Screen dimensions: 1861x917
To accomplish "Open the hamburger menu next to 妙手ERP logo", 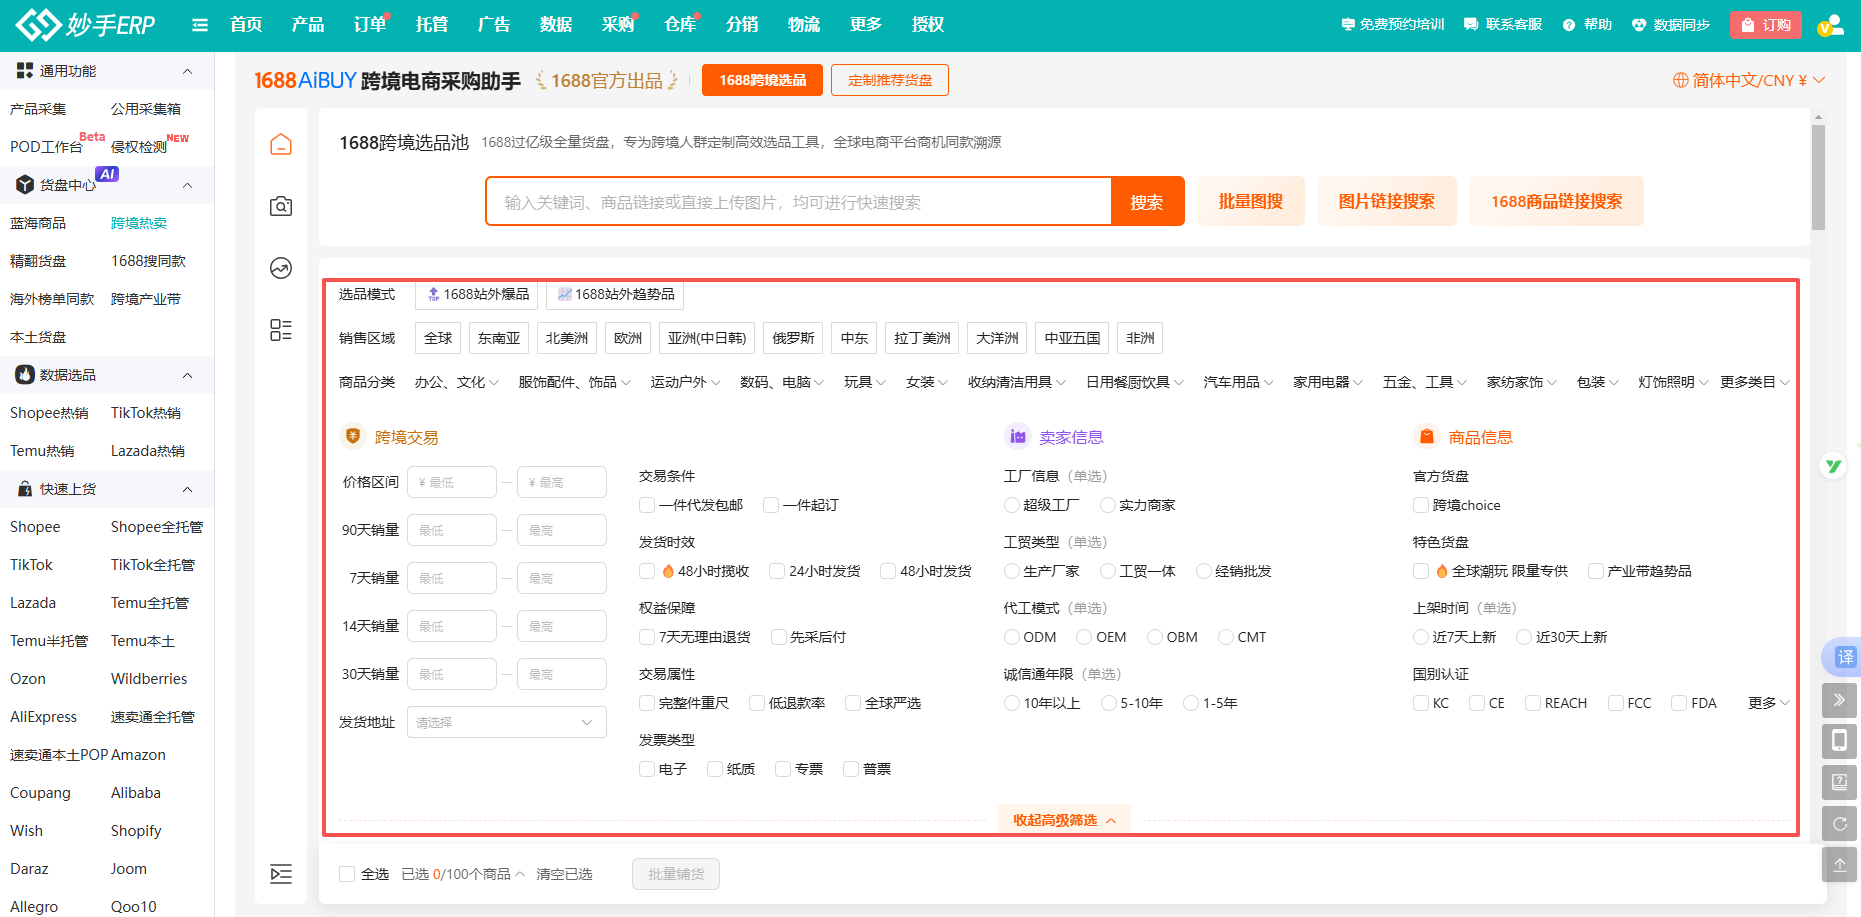I will tap(199, 24).
